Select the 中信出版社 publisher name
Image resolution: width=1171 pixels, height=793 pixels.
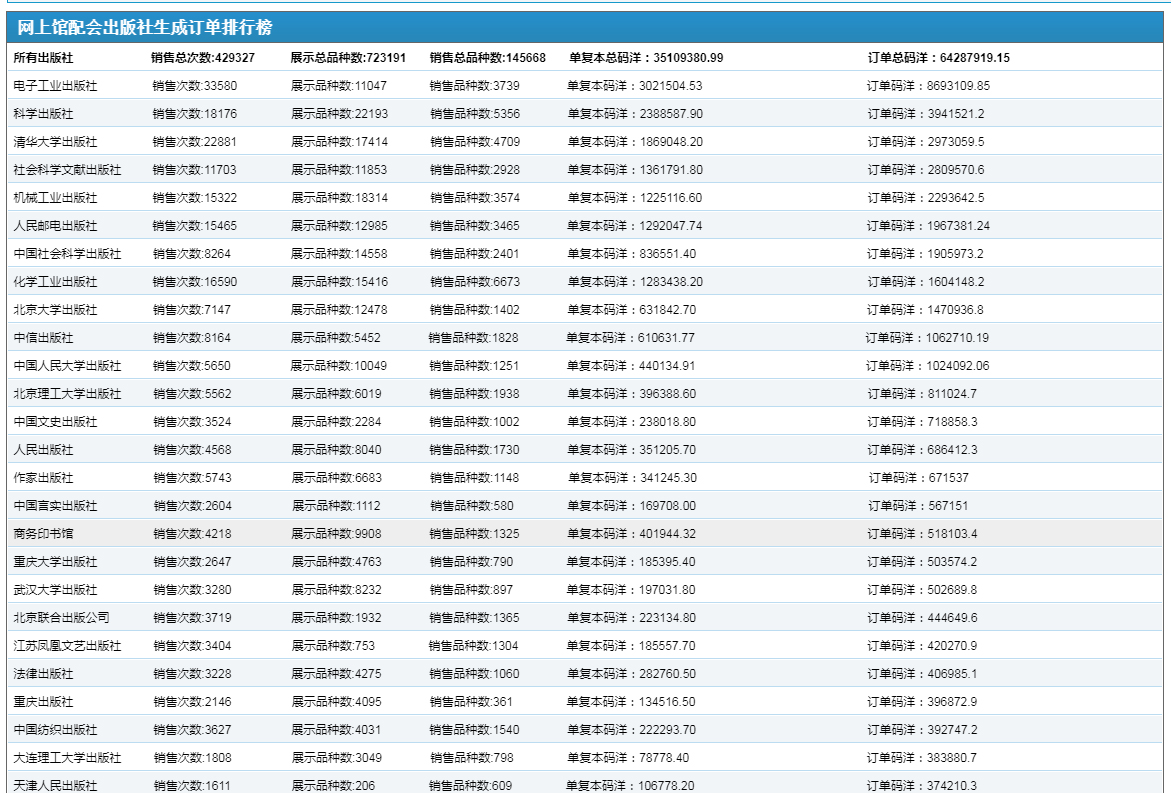click(x=43, y=338)
